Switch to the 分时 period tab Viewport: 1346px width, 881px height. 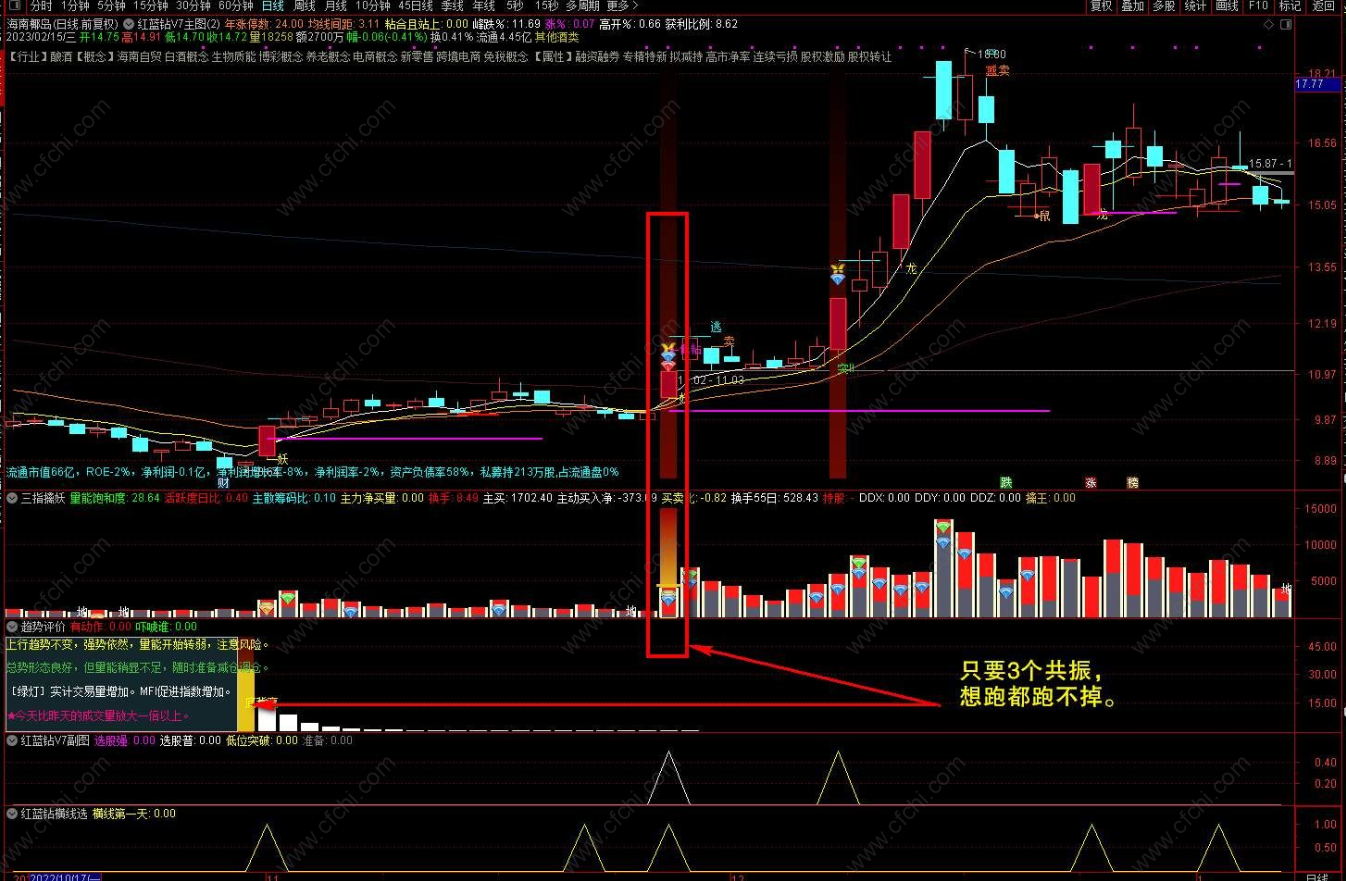[41, 6]
